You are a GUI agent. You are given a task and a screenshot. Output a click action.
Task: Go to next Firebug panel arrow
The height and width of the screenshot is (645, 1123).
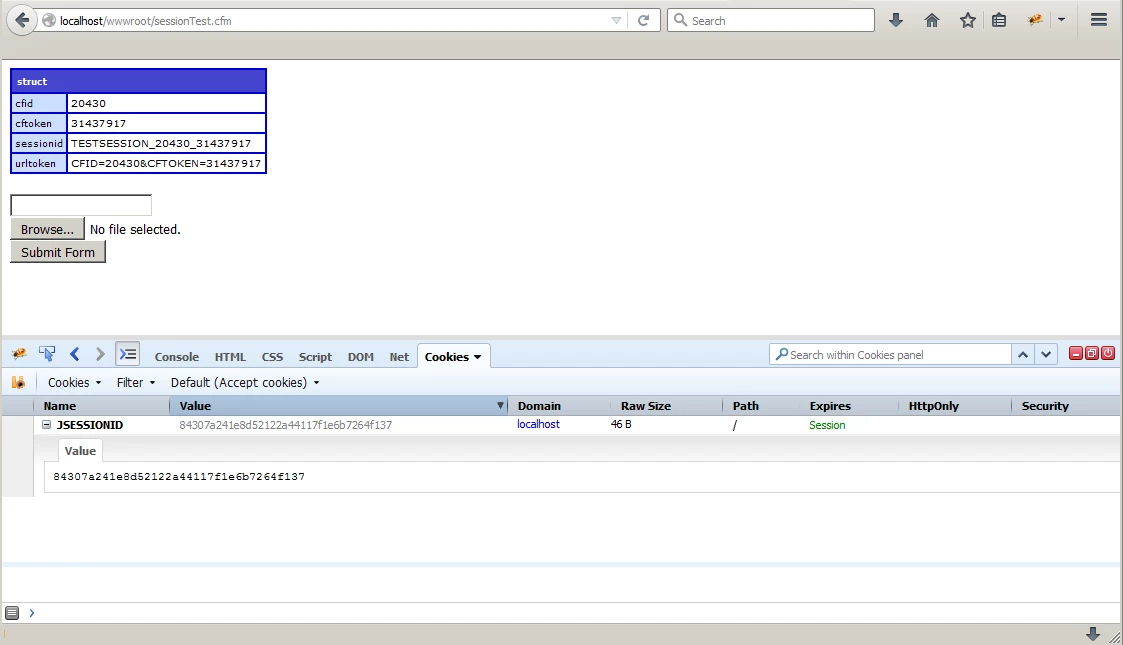(100, 354)
